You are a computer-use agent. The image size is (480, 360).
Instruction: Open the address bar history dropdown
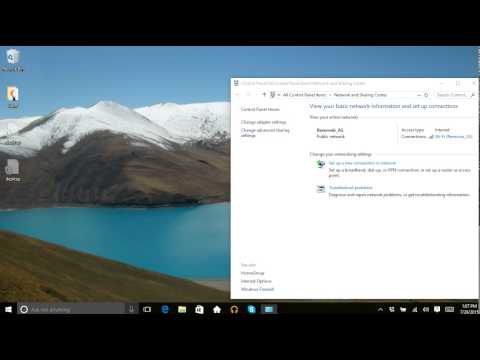pyautogui.click(x=419, y=95)
